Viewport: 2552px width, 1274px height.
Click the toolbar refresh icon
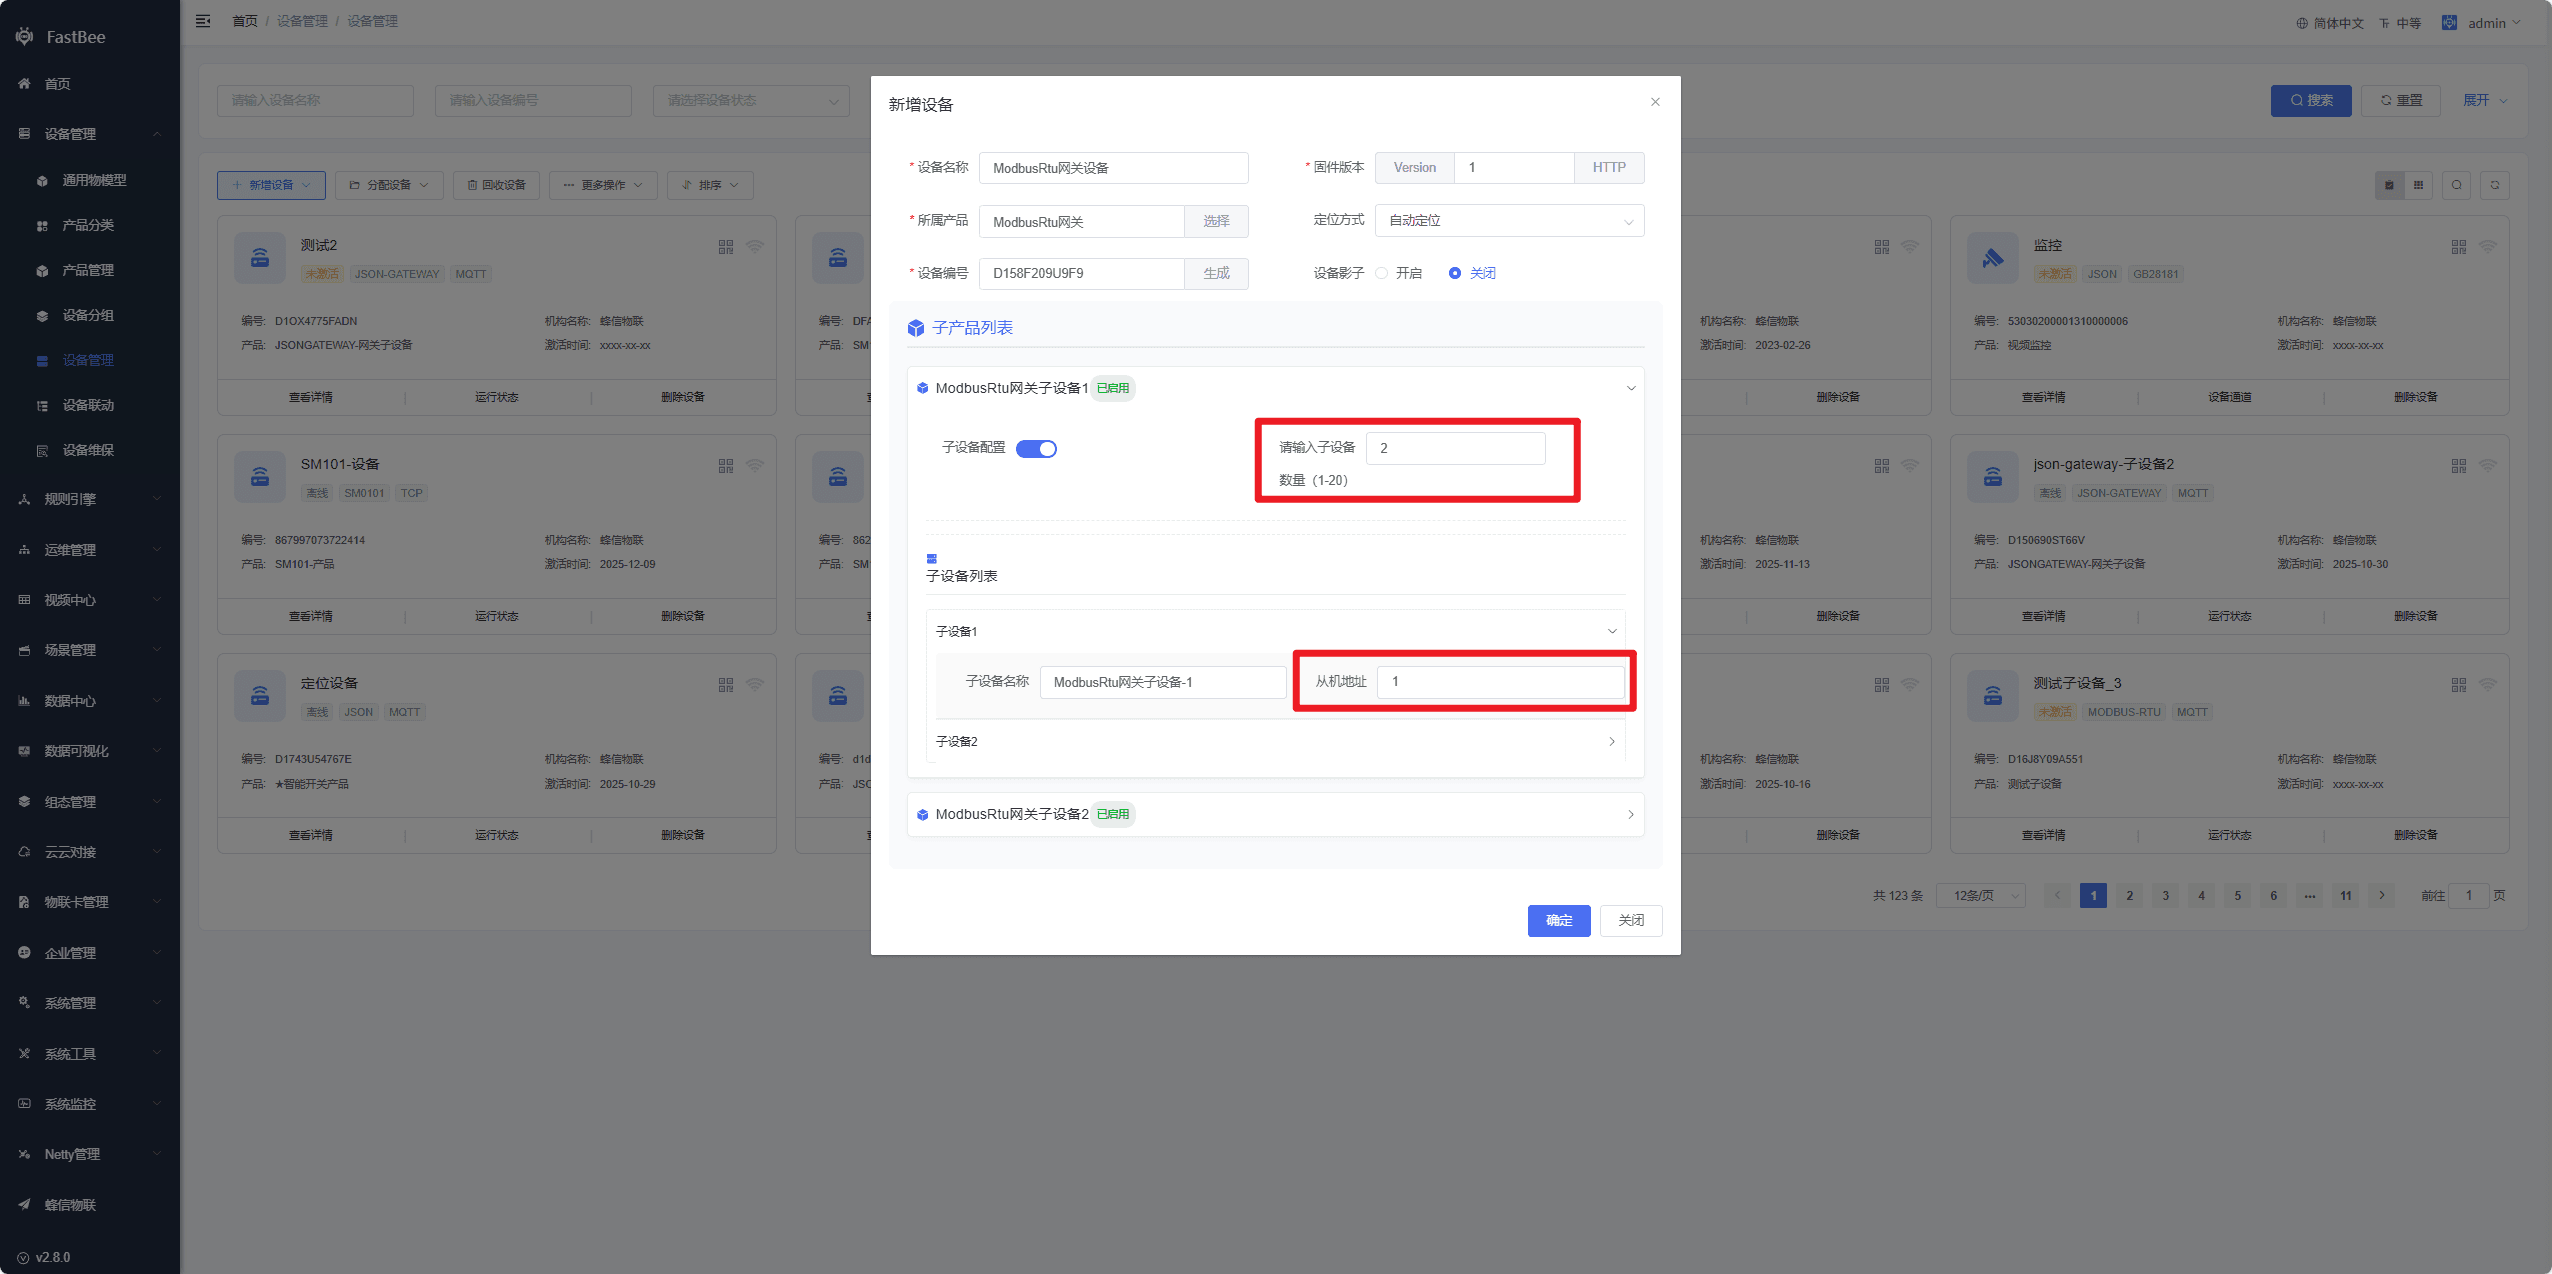pos(2494,186)
